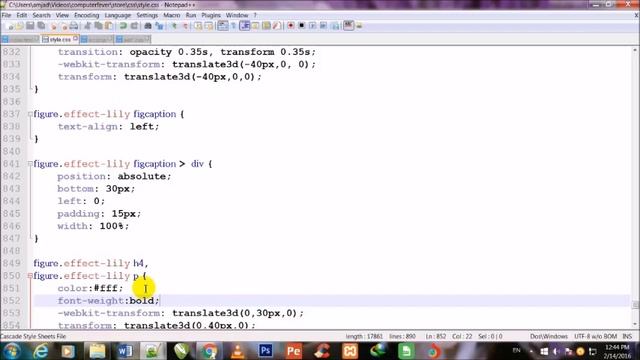This screenshot has height=360, width=640.
Task: Click the Start macro recording red dot icon
Action: click(291, 26)
